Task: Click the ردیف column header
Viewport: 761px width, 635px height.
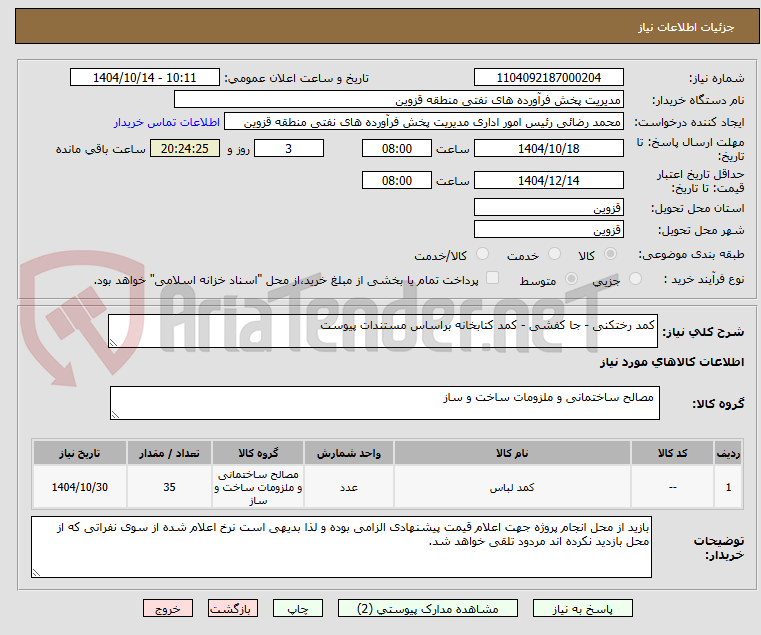Action: 728,453
